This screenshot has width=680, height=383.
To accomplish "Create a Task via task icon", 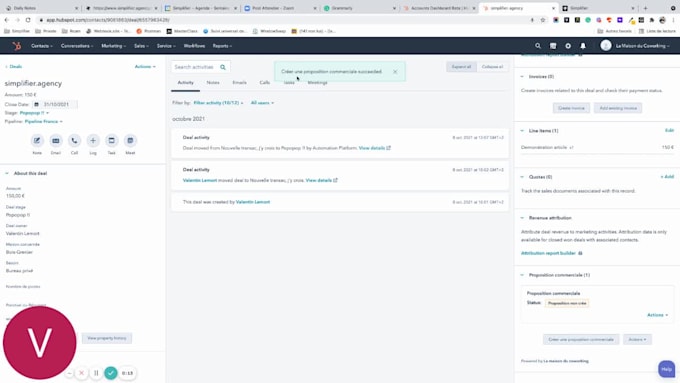I will [x=111, y=141].
